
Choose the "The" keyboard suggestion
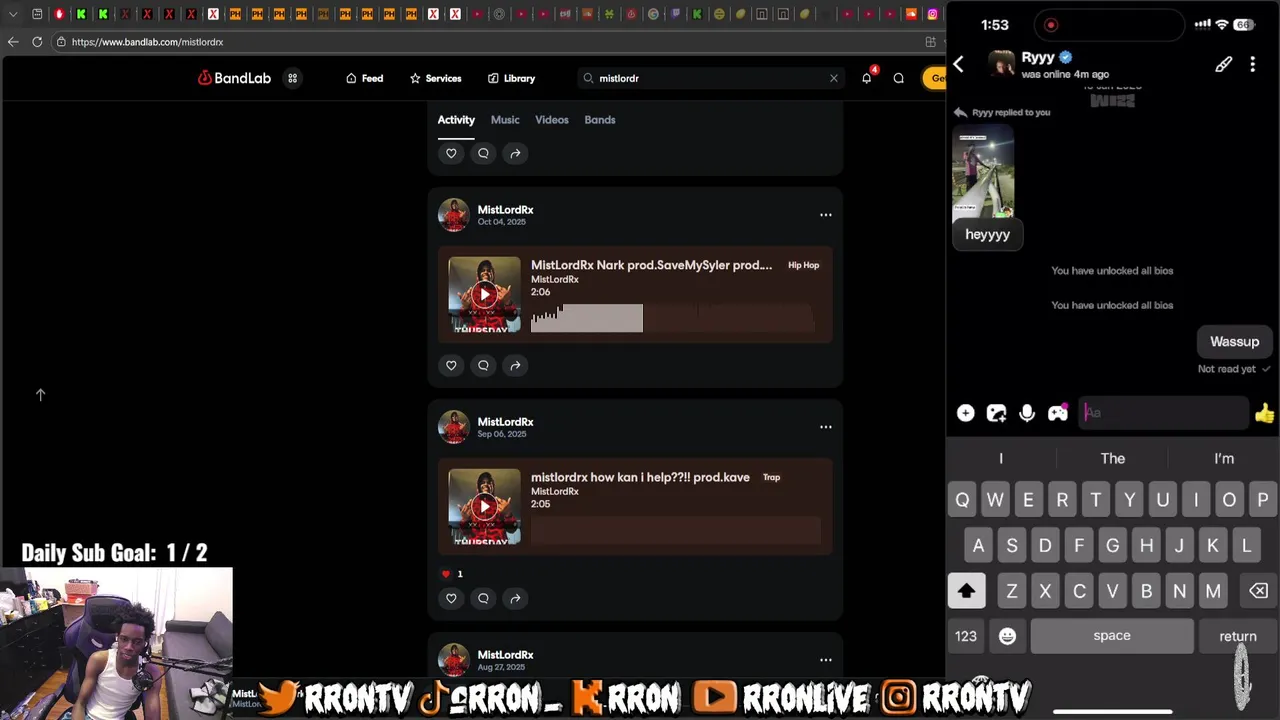pyautogui.click(x=1113, y=458)
